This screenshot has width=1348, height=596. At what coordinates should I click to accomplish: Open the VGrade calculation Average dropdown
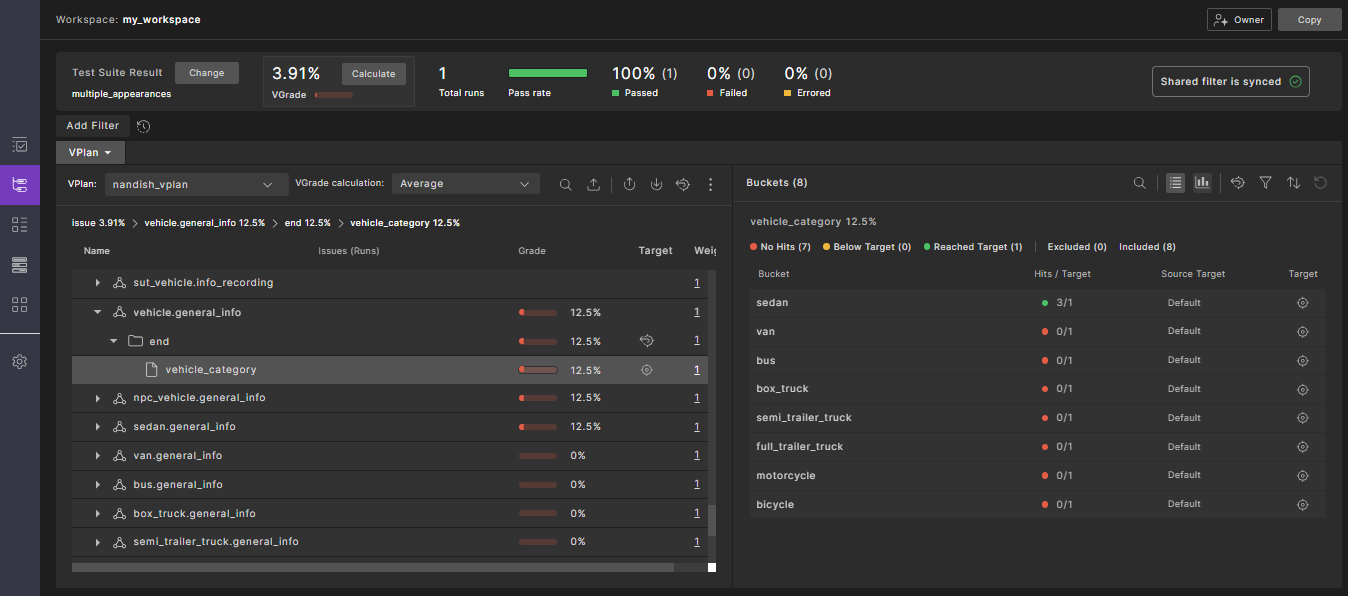(465, 184)
